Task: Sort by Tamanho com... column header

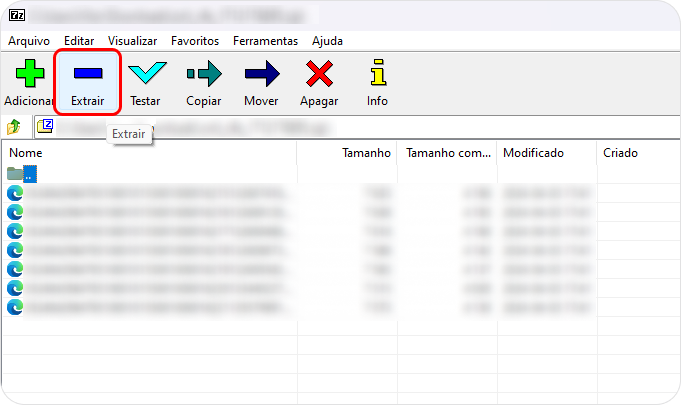Action: coord(447,153)
